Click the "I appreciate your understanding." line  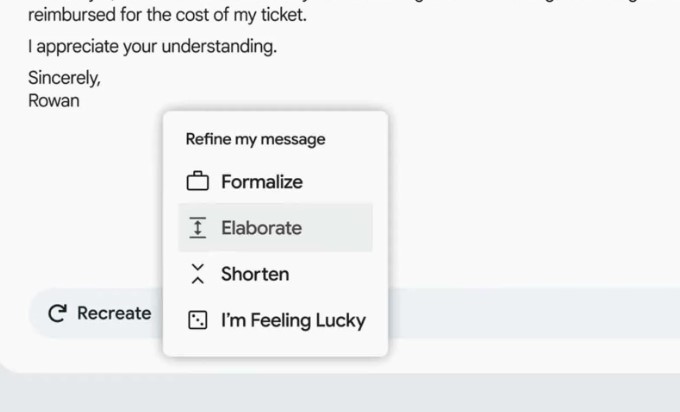pyautogui.click(x=152, y=47)
